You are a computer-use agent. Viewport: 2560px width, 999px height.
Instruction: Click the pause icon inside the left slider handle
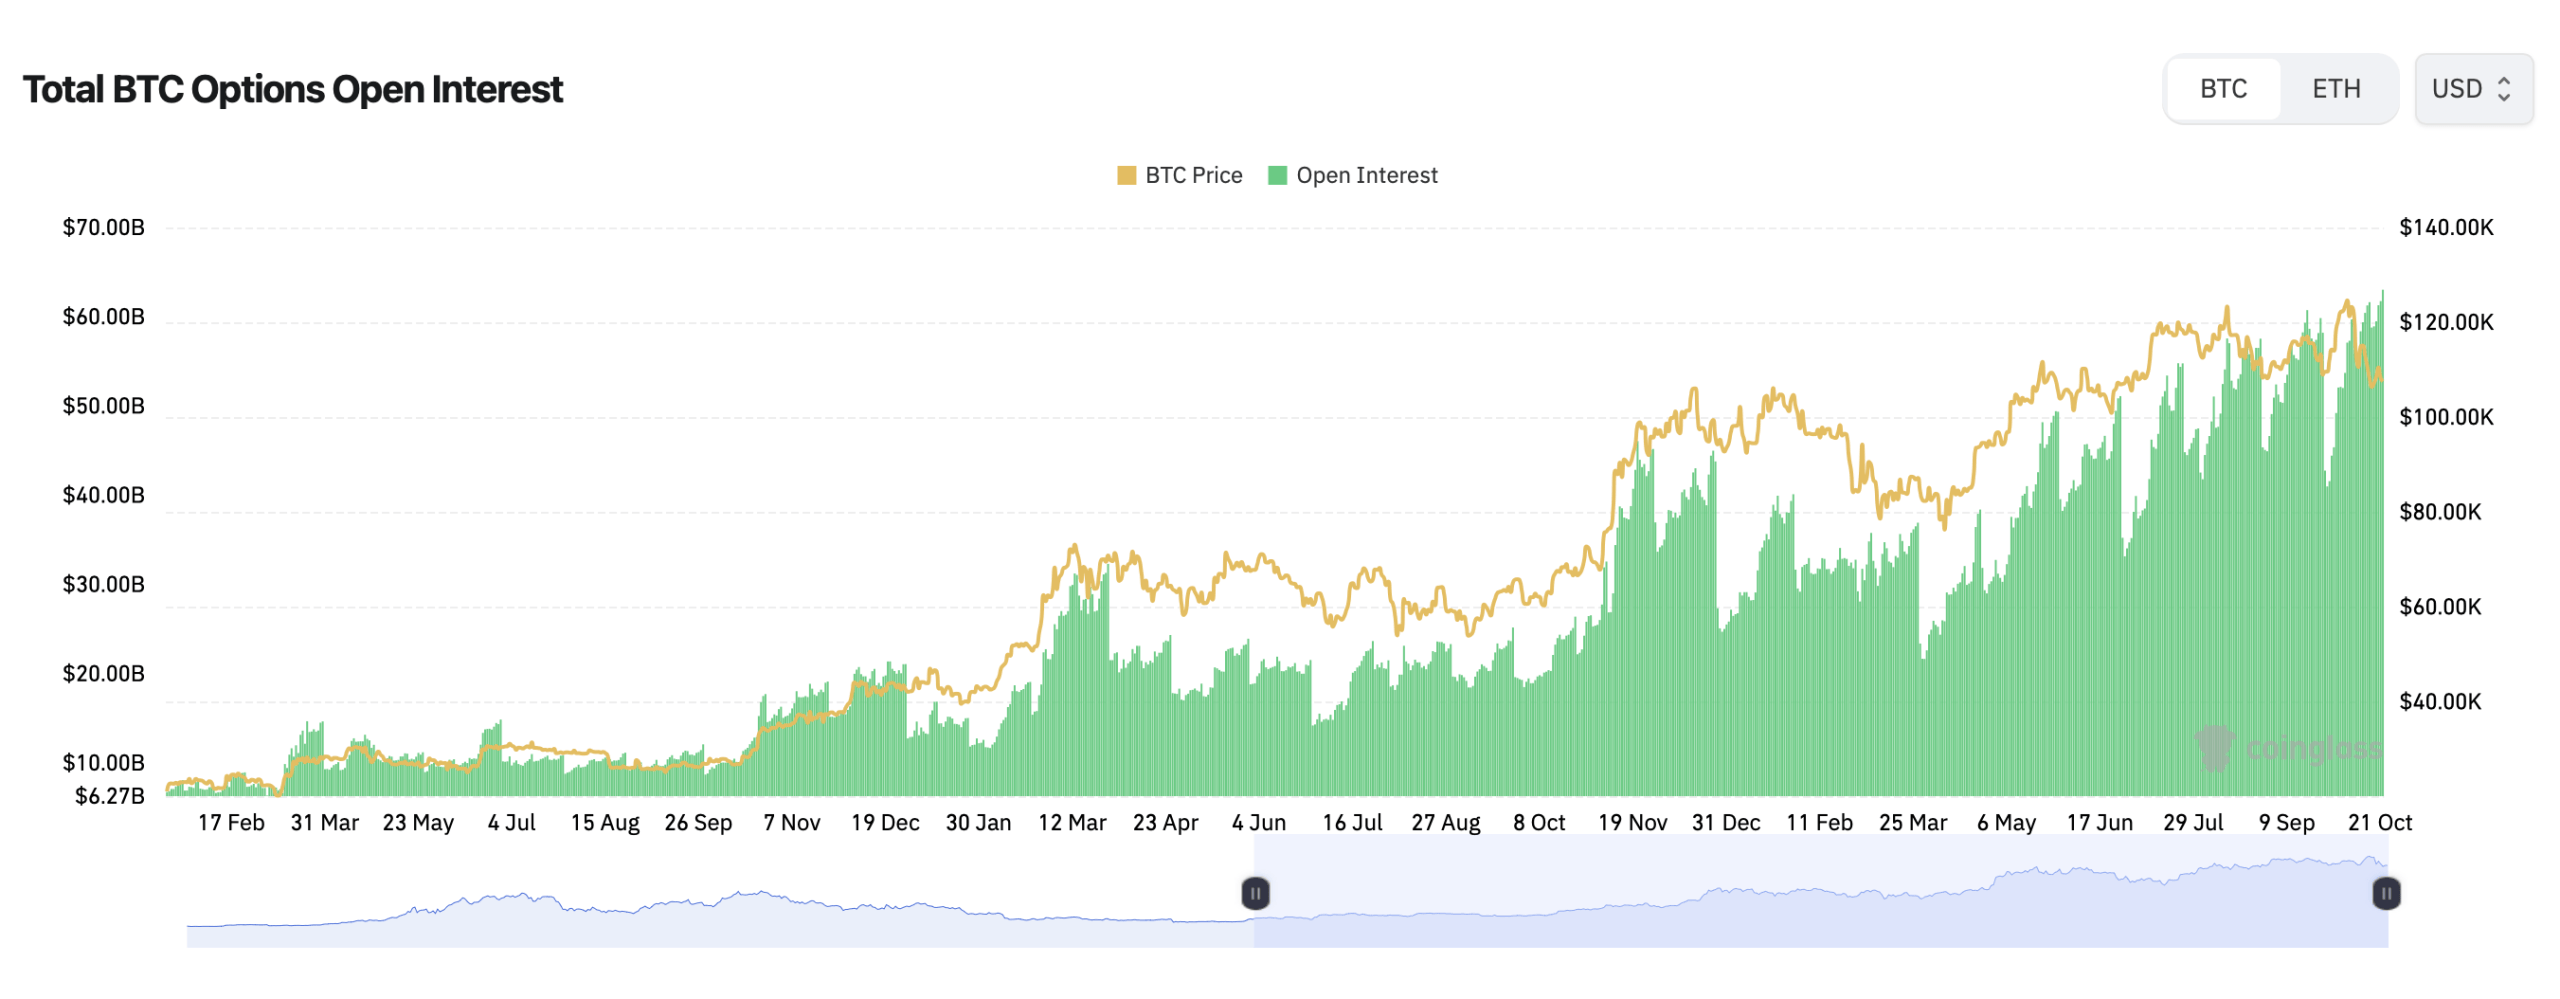coord(1254,894)
